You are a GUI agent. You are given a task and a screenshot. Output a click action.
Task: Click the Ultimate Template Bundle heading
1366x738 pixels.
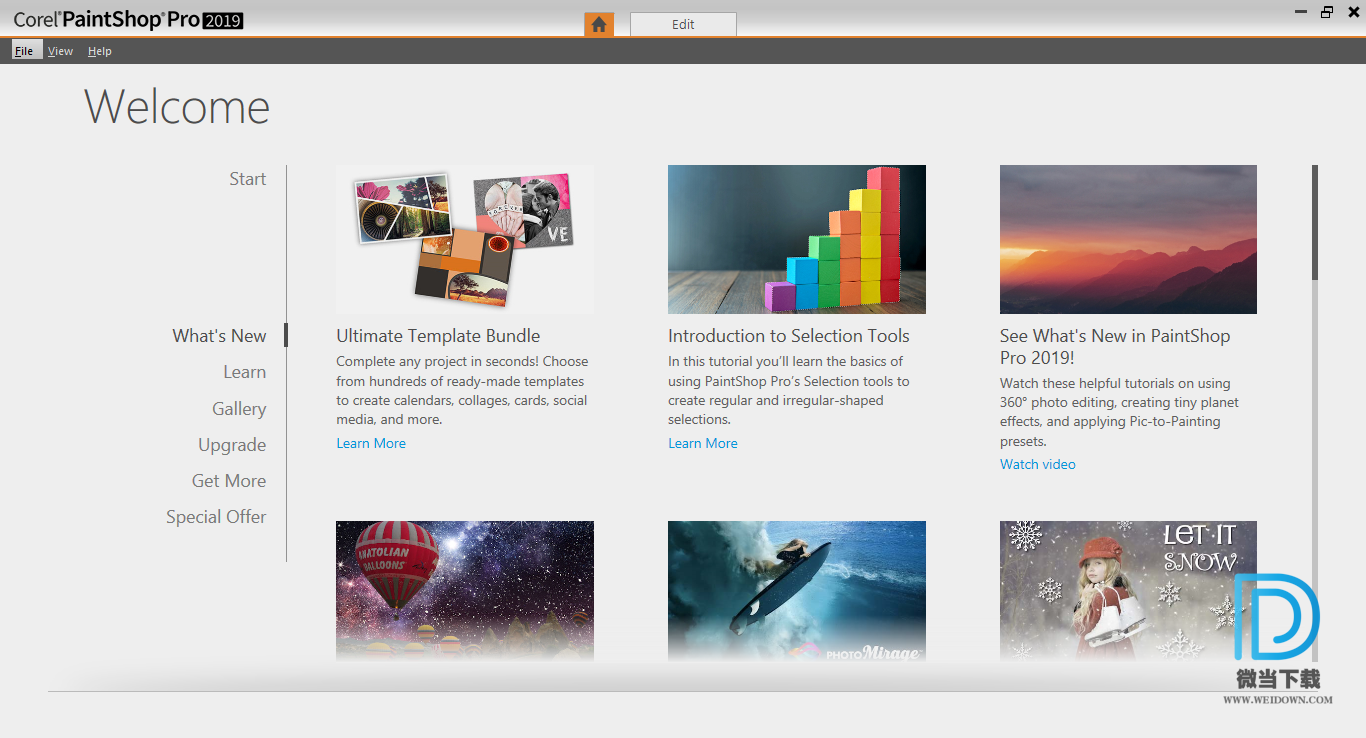[438, 336]
